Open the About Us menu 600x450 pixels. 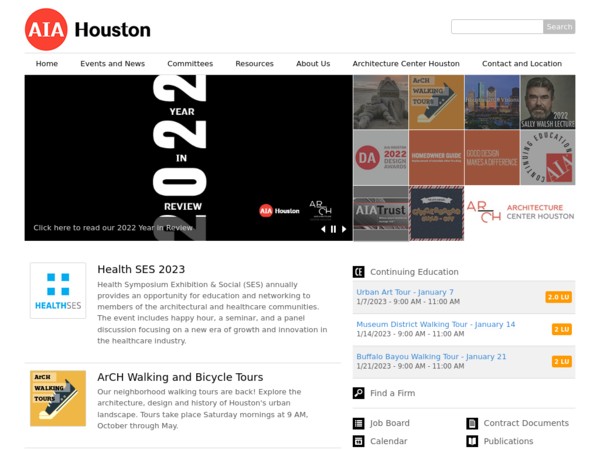point(313,64)
